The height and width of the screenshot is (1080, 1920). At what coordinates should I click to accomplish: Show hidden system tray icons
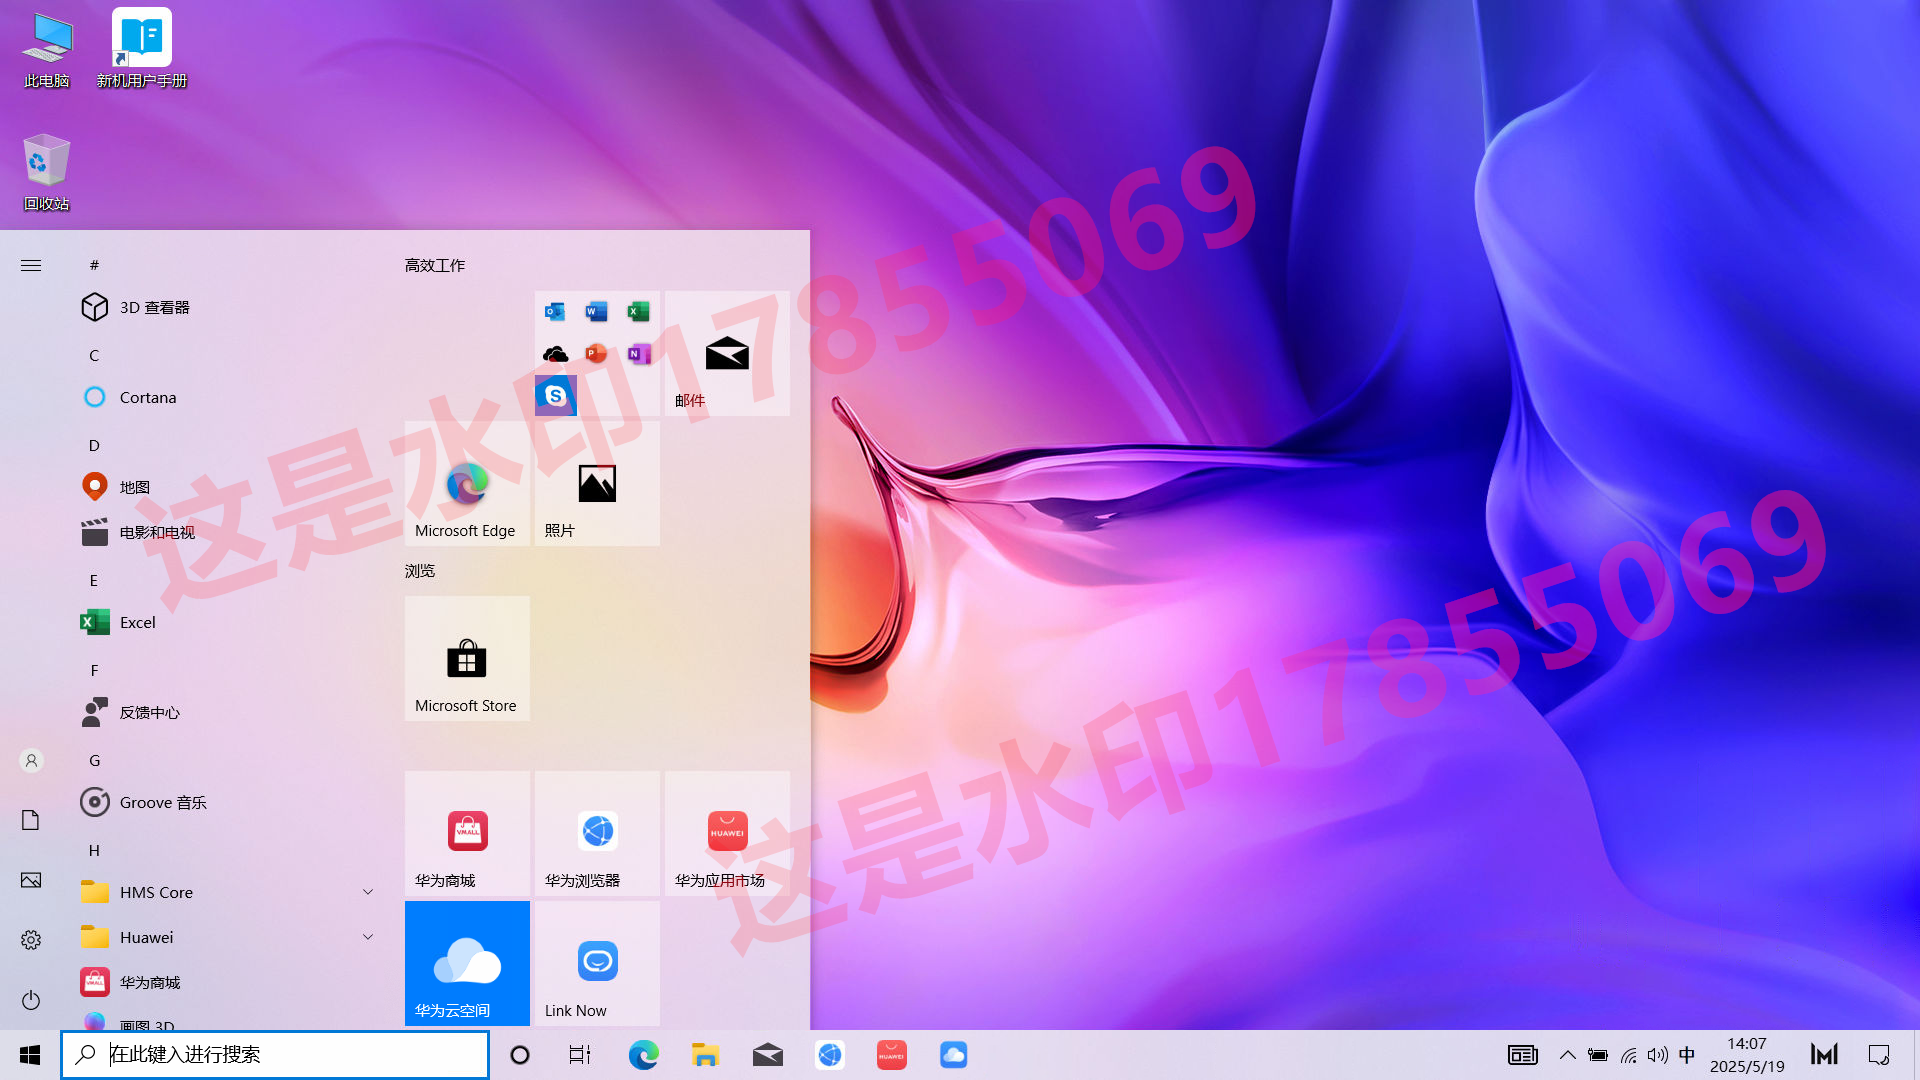pos(1567,1055)
